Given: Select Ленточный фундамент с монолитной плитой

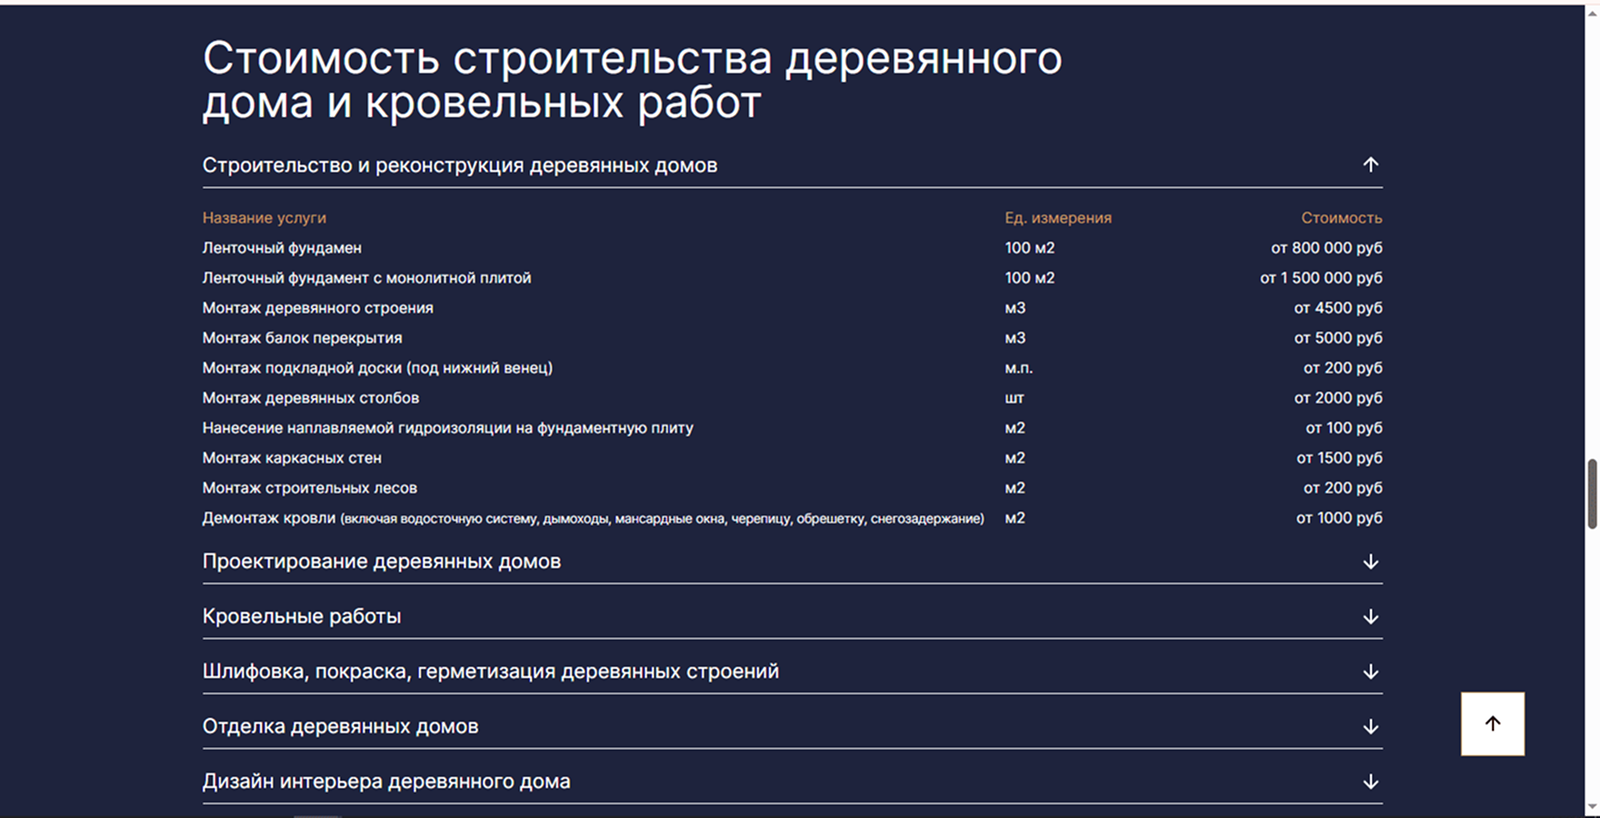Looking at the screenshot, I should point(792,278).
